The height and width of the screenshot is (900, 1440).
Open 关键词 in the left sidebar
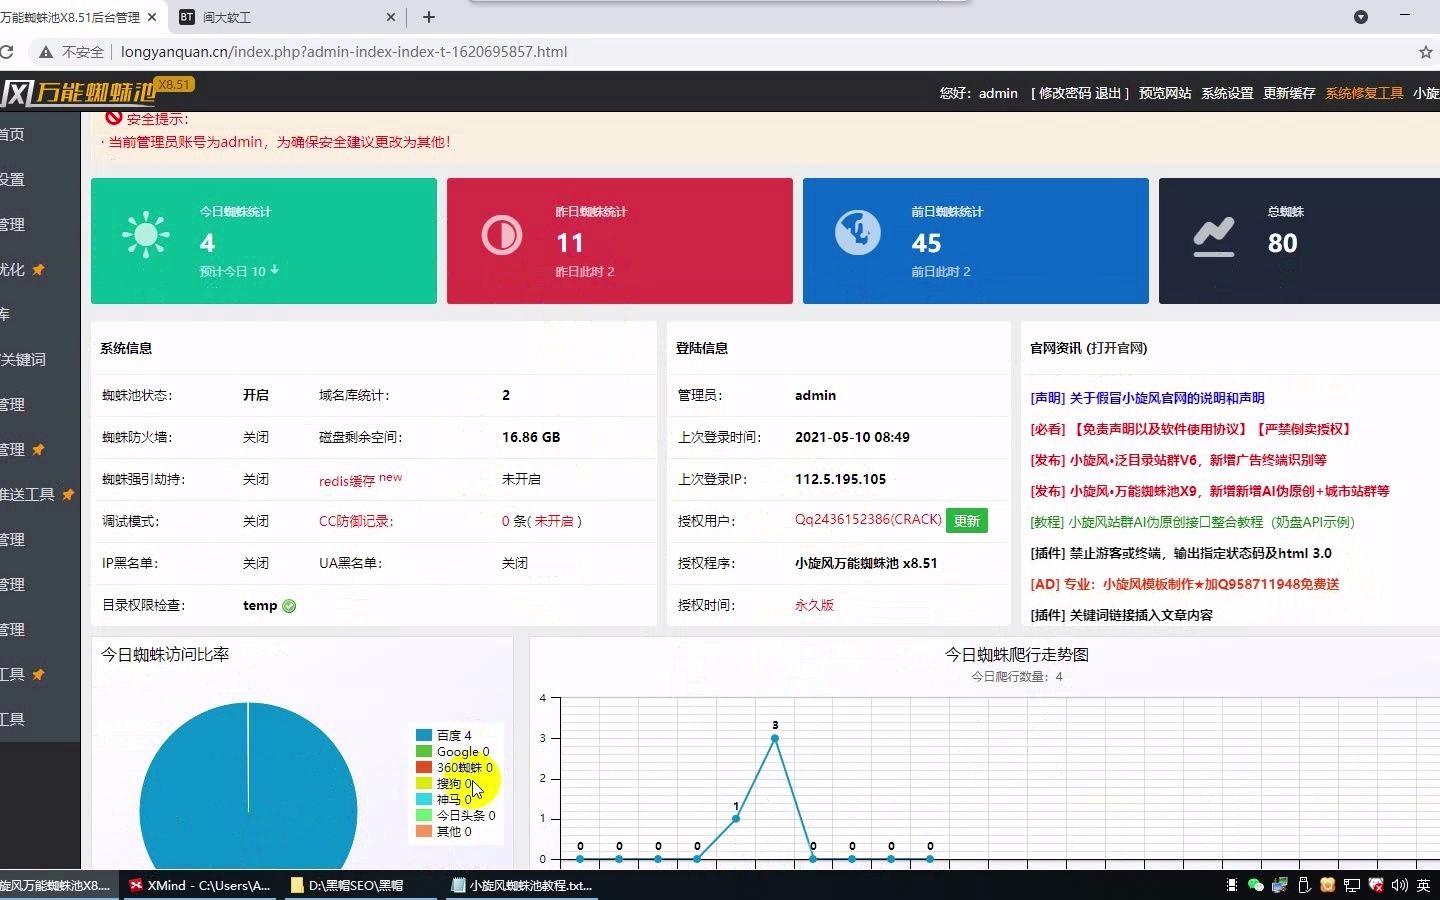point(24,359)
